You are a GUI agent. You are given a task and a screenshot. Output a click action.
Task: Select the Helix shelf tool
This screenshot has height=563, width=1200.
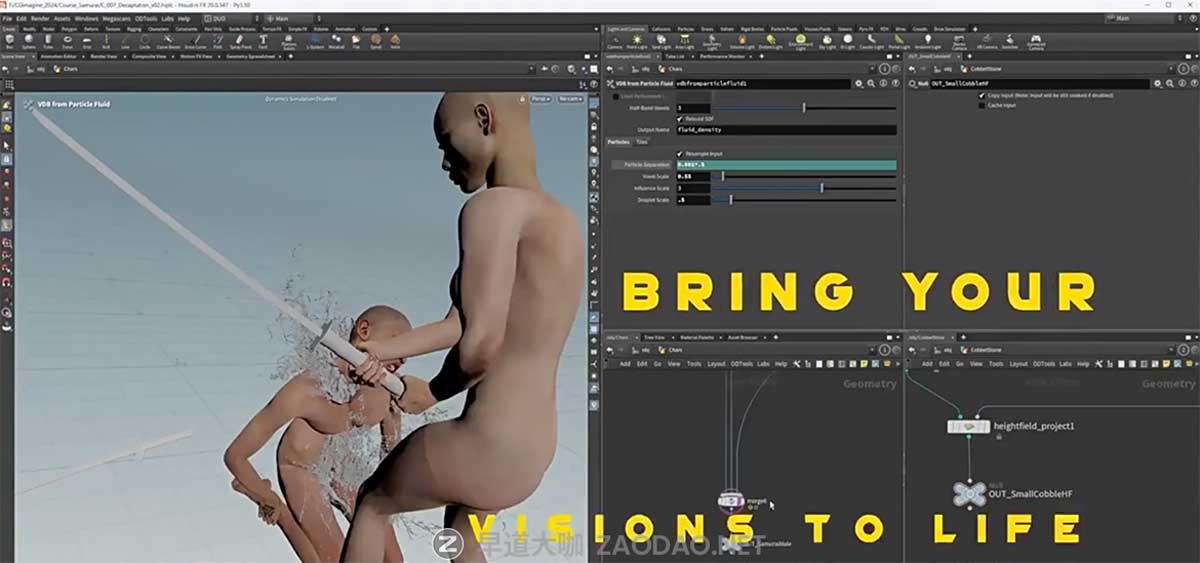click(395, 41)
